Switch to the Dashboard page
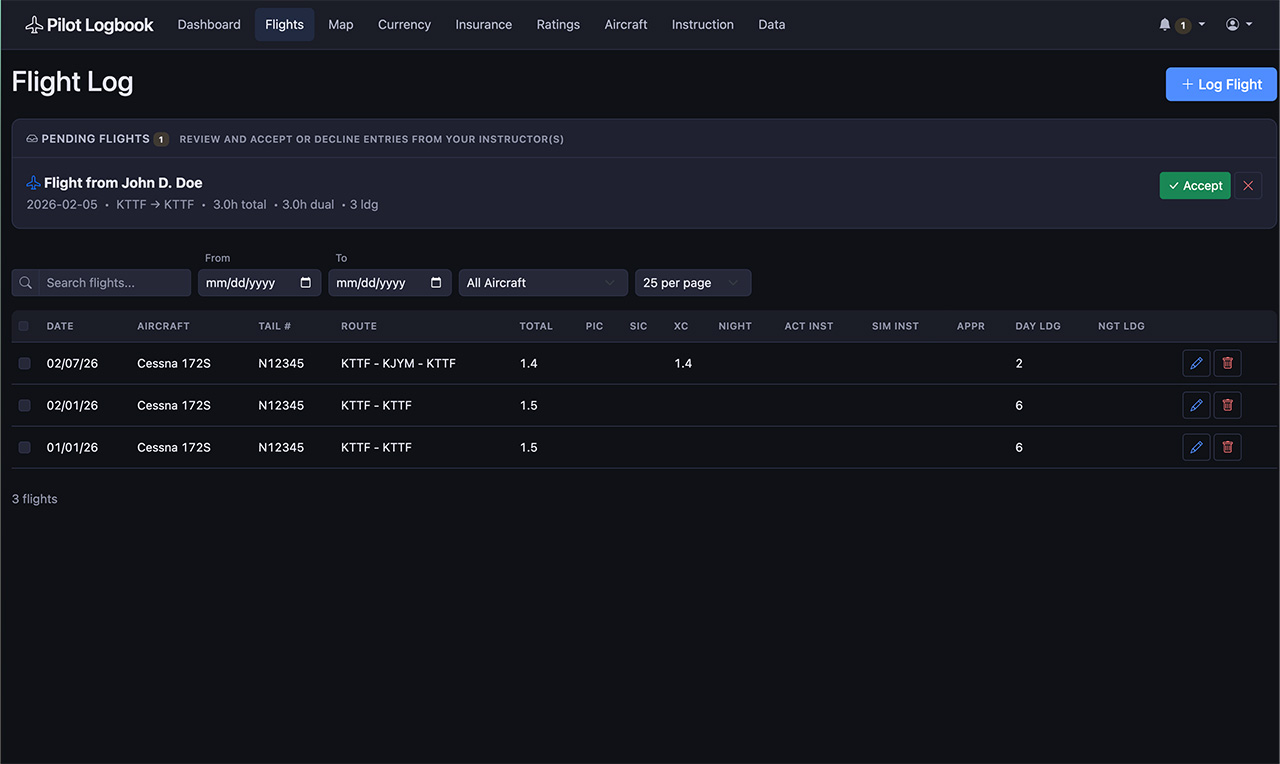Image resolution: width=1280 pixels, height=764 pixels. pos(209,25)
